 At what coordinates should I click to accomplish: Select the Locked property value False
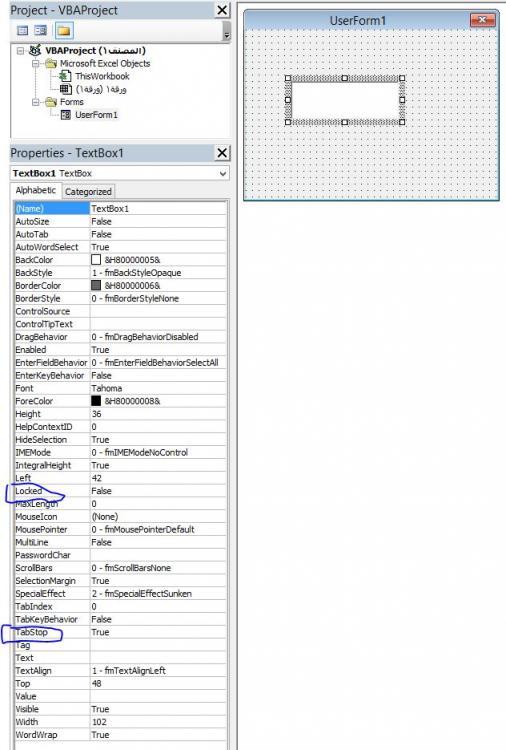[158, 491]
